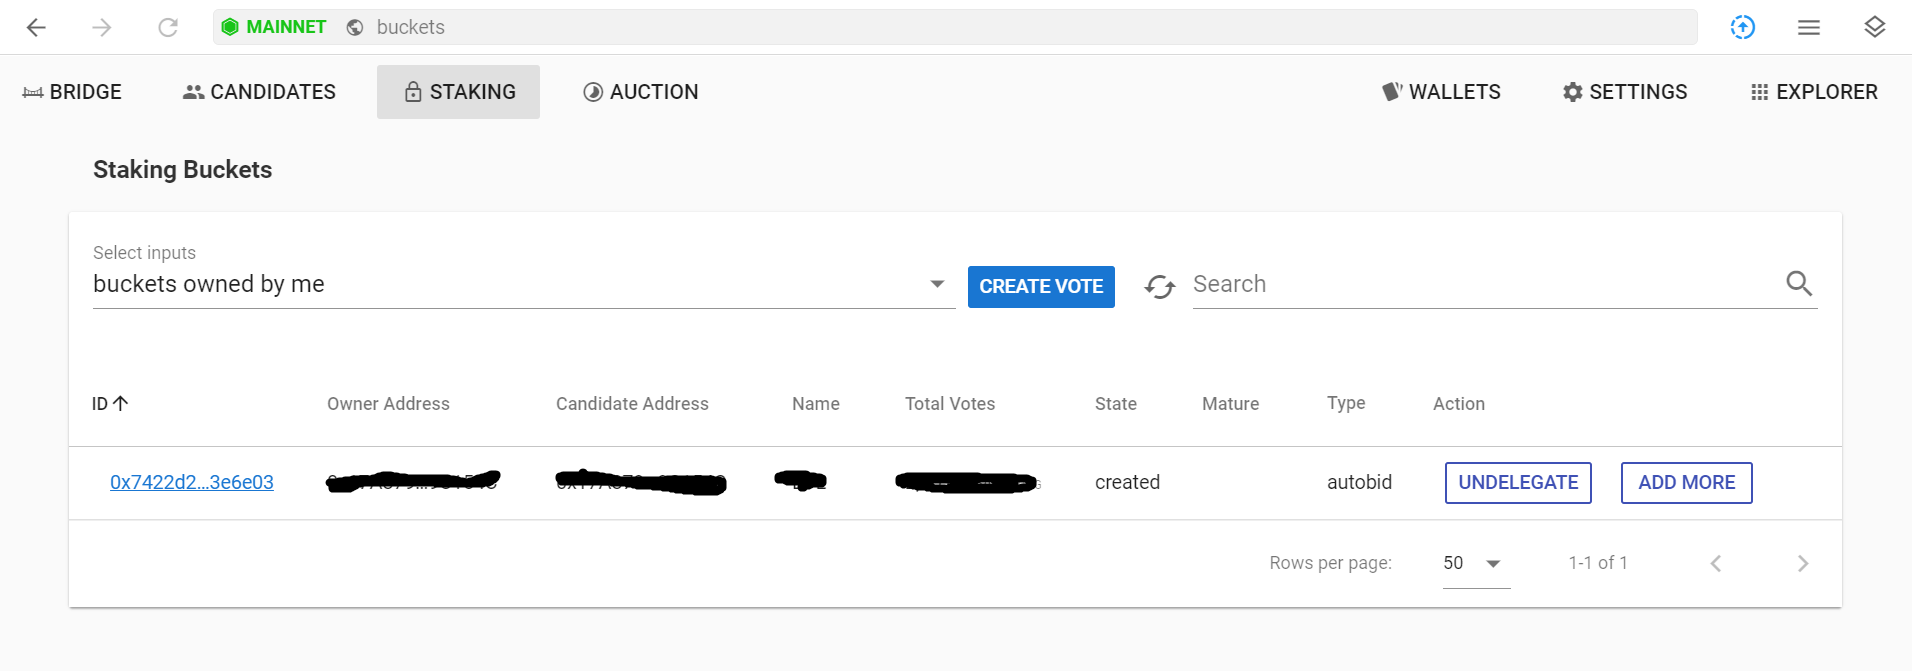Viewport: 1912px width, 671px height.
Task: Open the hamburger menu icon
Action: [1809, 27]
